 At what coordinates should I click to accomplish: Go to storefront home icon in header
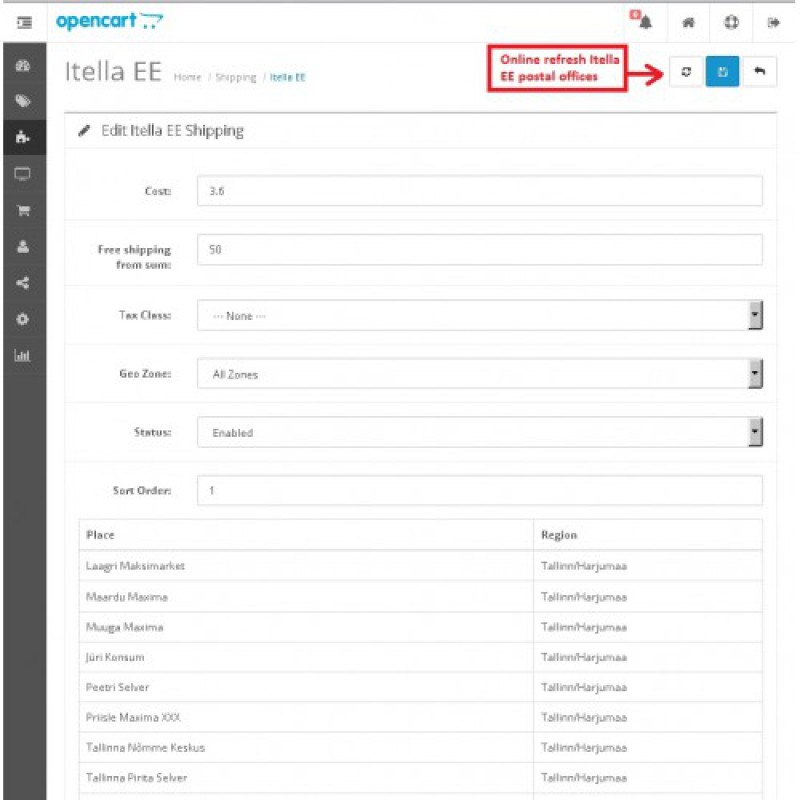[688, 22]
